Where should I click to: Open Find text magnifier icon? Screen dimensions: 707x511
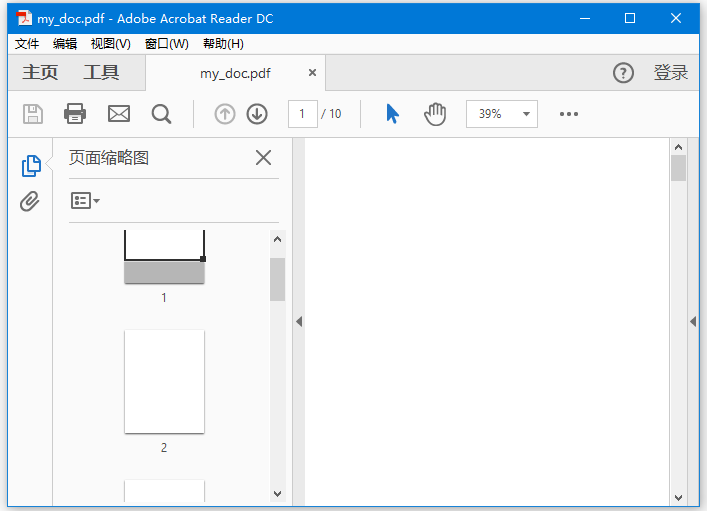pyautogui.click(x=161, y=114)
